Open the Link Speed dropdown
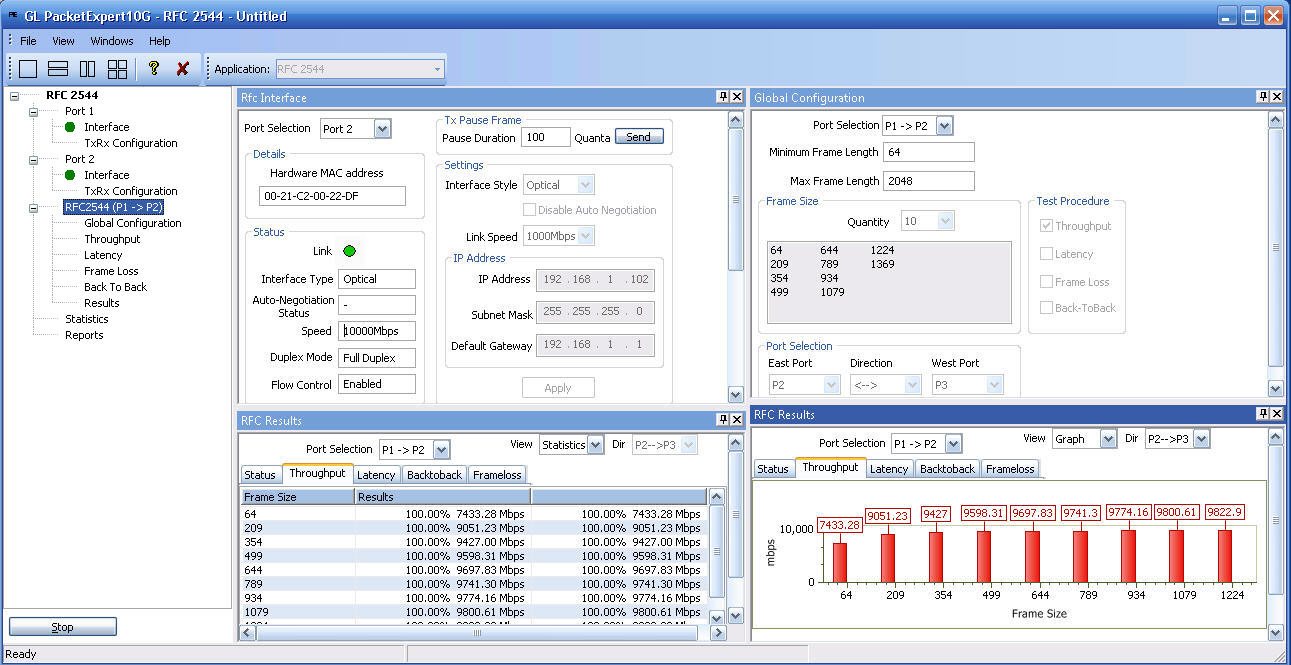The width and height of the screenshot is (1291, 665). tap(586, 237)
